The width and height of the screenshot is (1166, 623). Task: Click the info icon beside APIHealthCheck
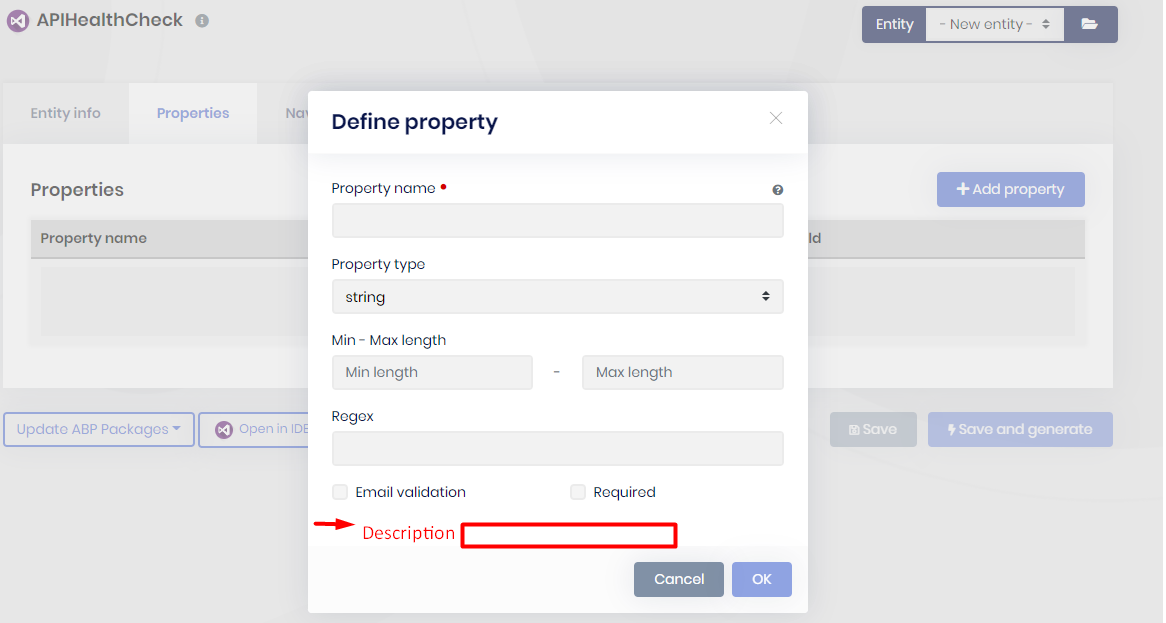coord(202,21)
